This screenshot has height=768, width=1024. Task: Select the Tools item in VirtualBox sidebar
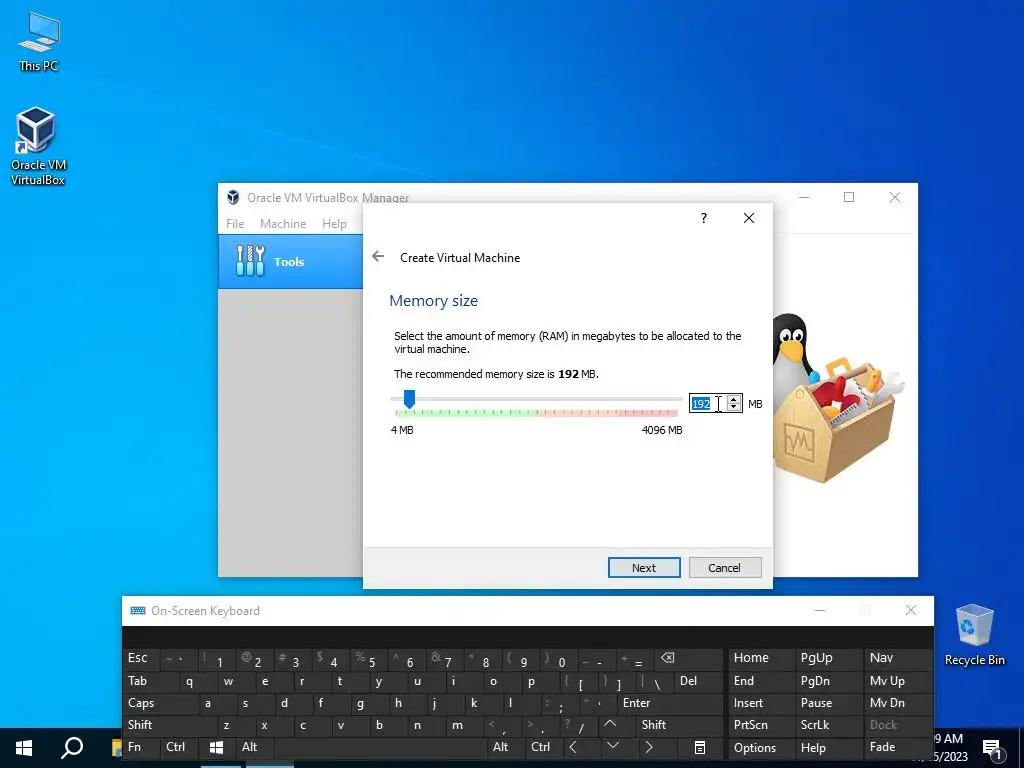click(x=290, y=261)
